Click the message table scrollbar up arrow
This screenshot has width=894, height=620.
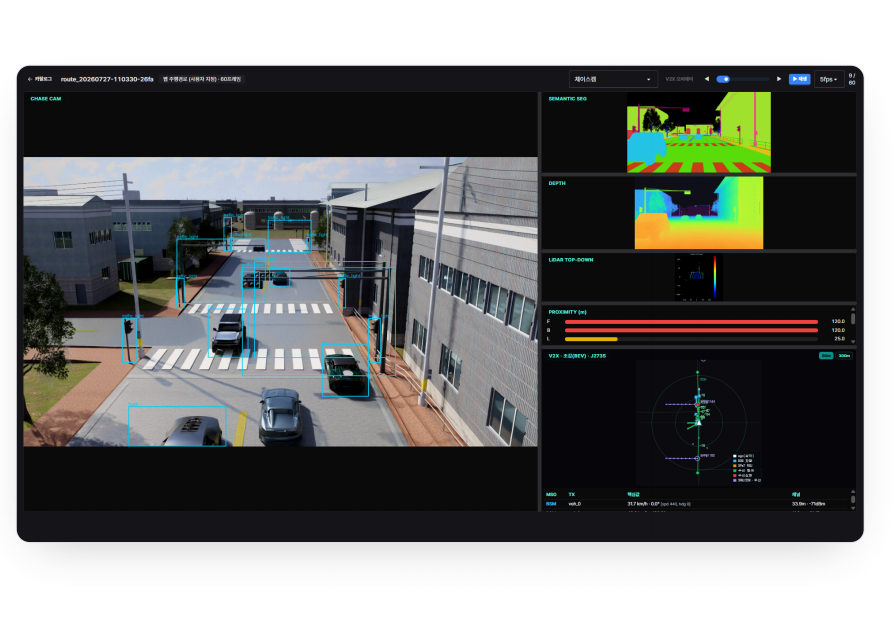pyautogui.click(x=853, y=492)
